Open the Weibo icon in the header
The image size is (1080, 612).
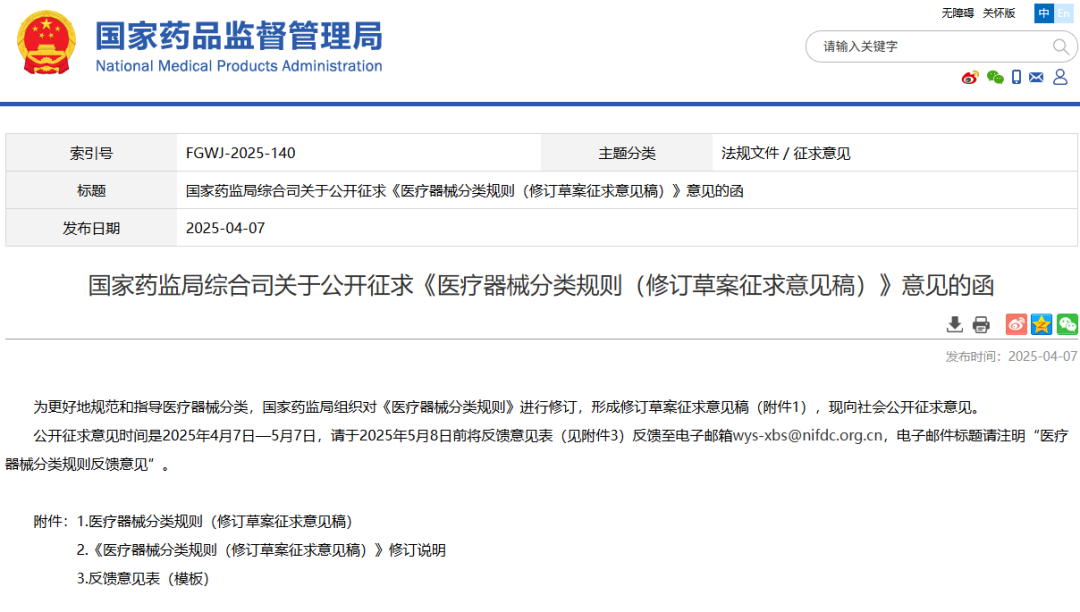(969, 77)
